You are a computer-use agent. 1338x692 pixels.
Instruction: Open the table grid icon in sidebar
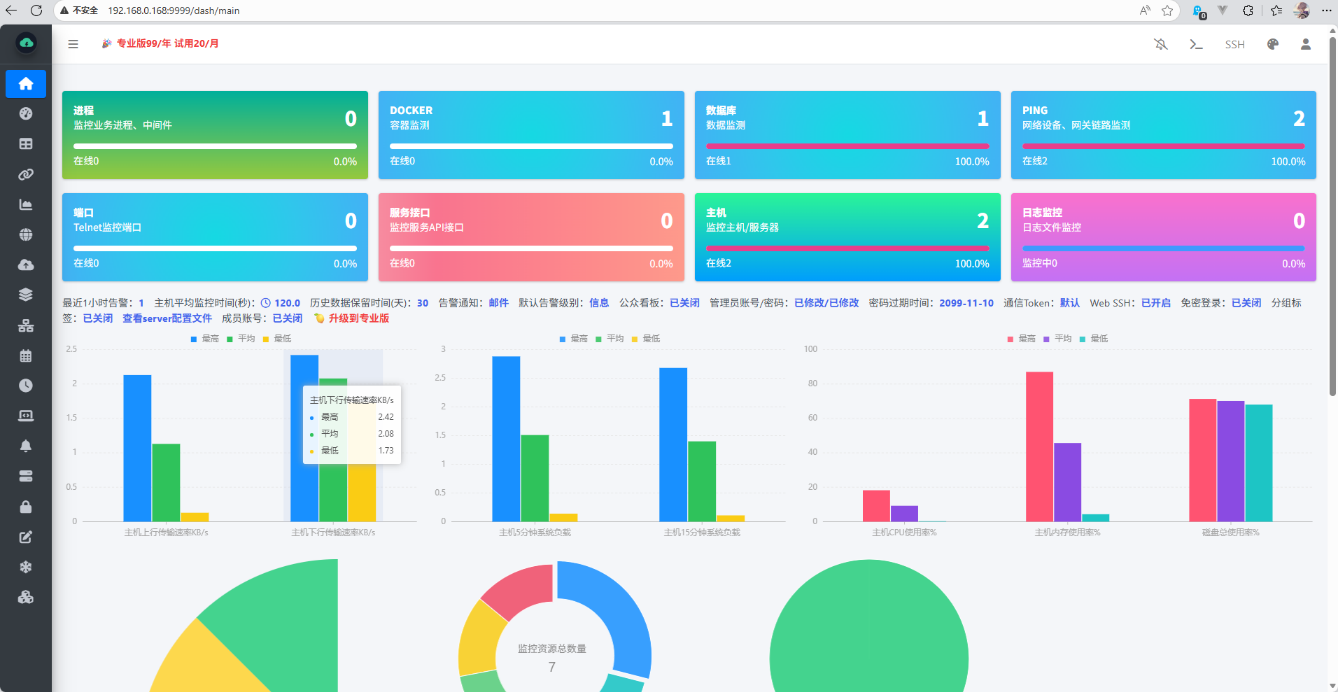pyautogui.click(x=26, y=144)
